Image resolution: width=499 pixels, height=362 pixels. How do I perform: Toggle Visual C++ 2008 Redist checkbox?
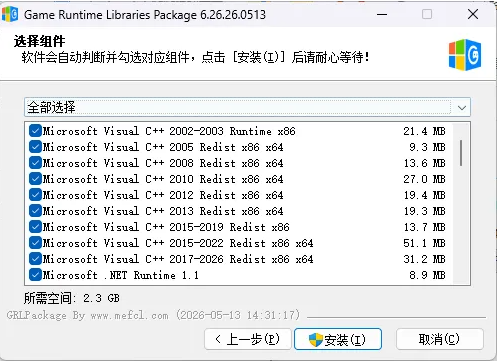tap(35, 163)
